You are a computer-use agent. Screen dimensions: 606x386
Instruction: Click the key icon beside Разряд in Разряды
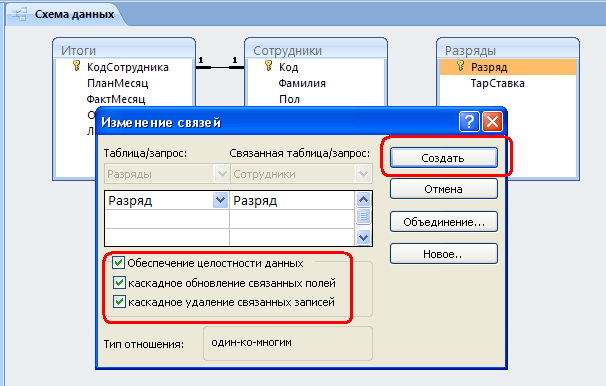tap(460, 66)
